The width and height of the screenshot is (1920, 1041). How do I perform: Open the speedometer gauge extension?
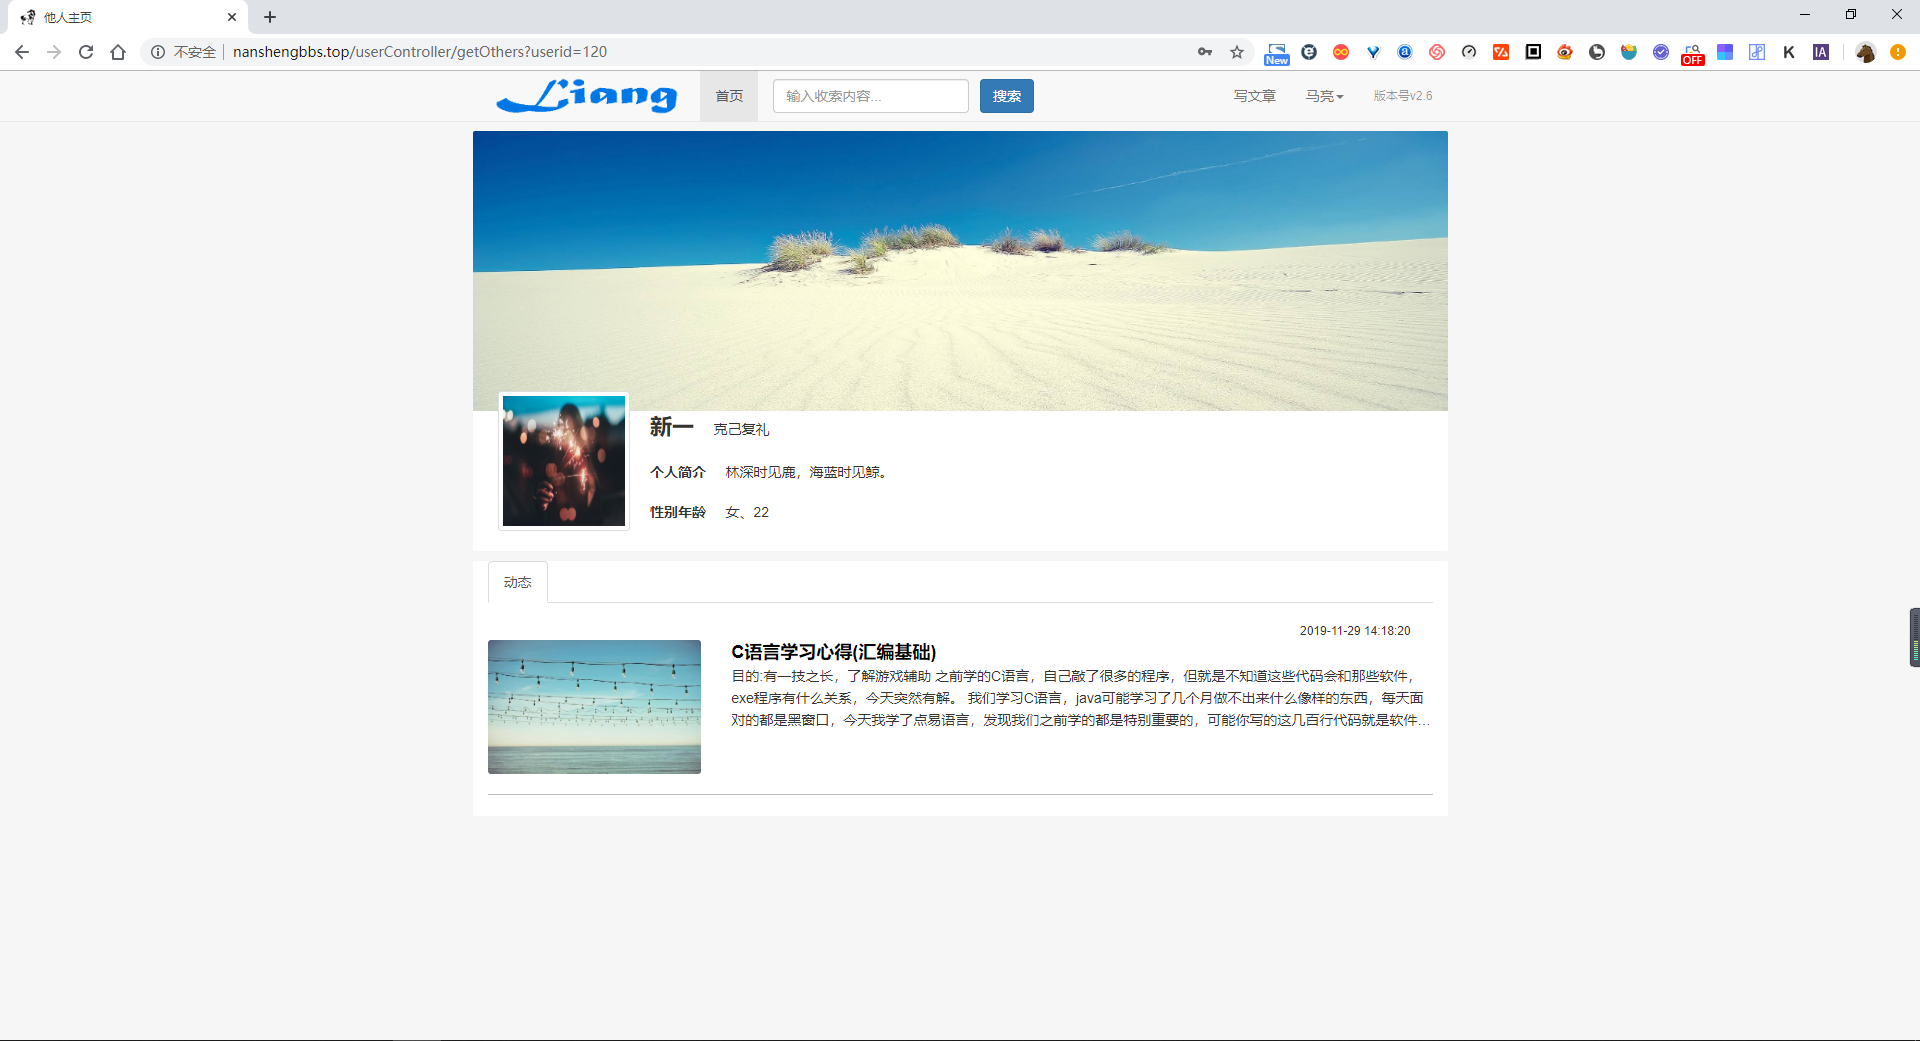pos(1469,52)
